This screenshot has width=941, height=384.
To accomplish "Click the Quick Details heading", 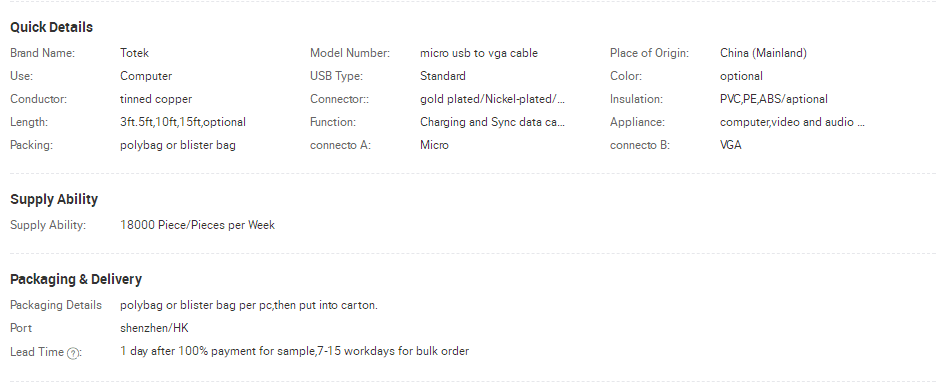I will [x=52, y=28].
